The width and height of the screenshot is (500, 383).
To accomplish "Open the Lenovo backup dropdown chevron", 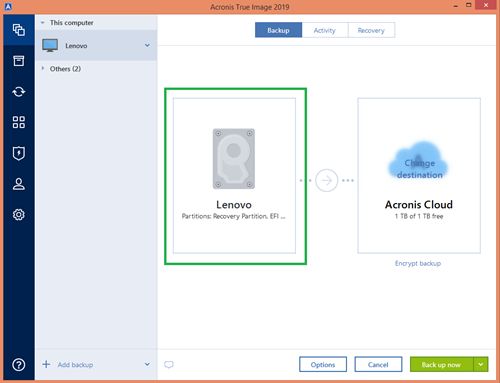I will (147, 45).
